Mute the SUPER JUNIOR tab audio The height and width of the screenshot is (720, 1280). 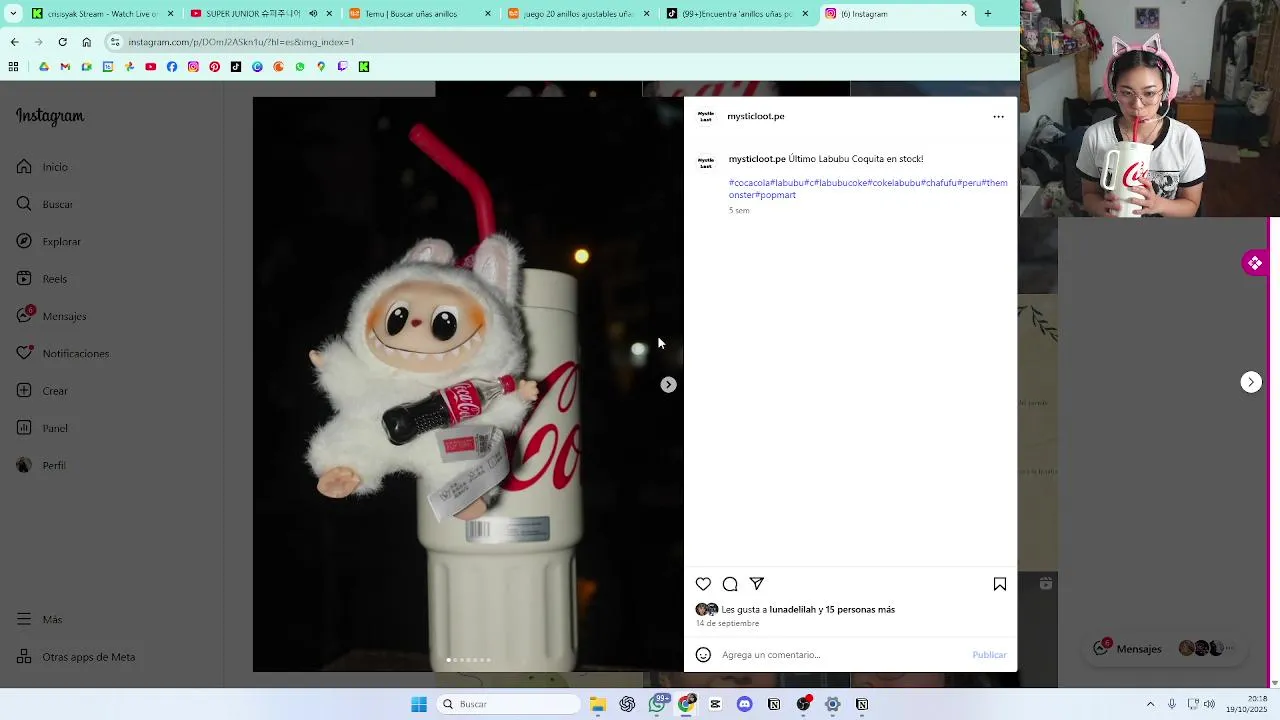click(x=313, y=14)
